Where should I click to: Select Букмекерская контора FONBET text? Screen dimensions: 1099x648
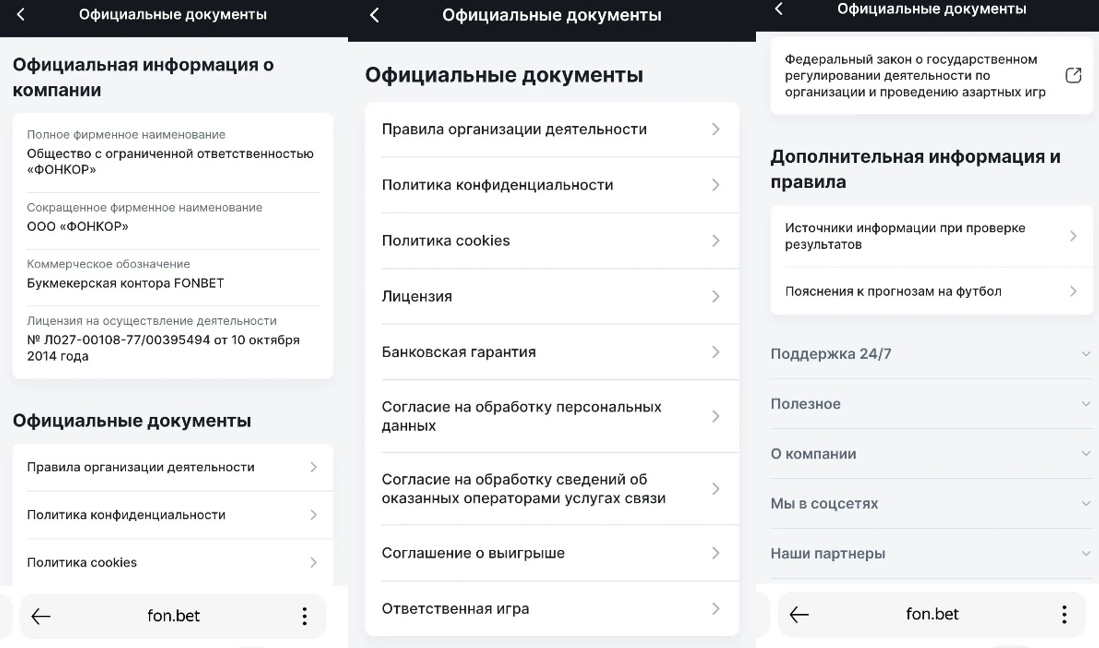125,283
